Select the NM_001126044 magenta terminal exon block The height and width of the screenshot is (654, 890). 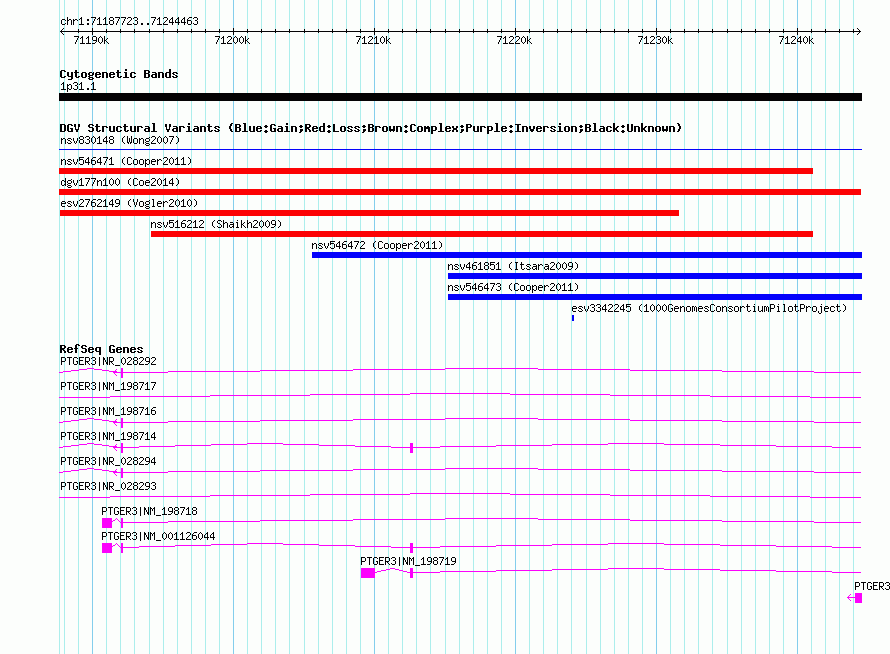pos(107,548)
